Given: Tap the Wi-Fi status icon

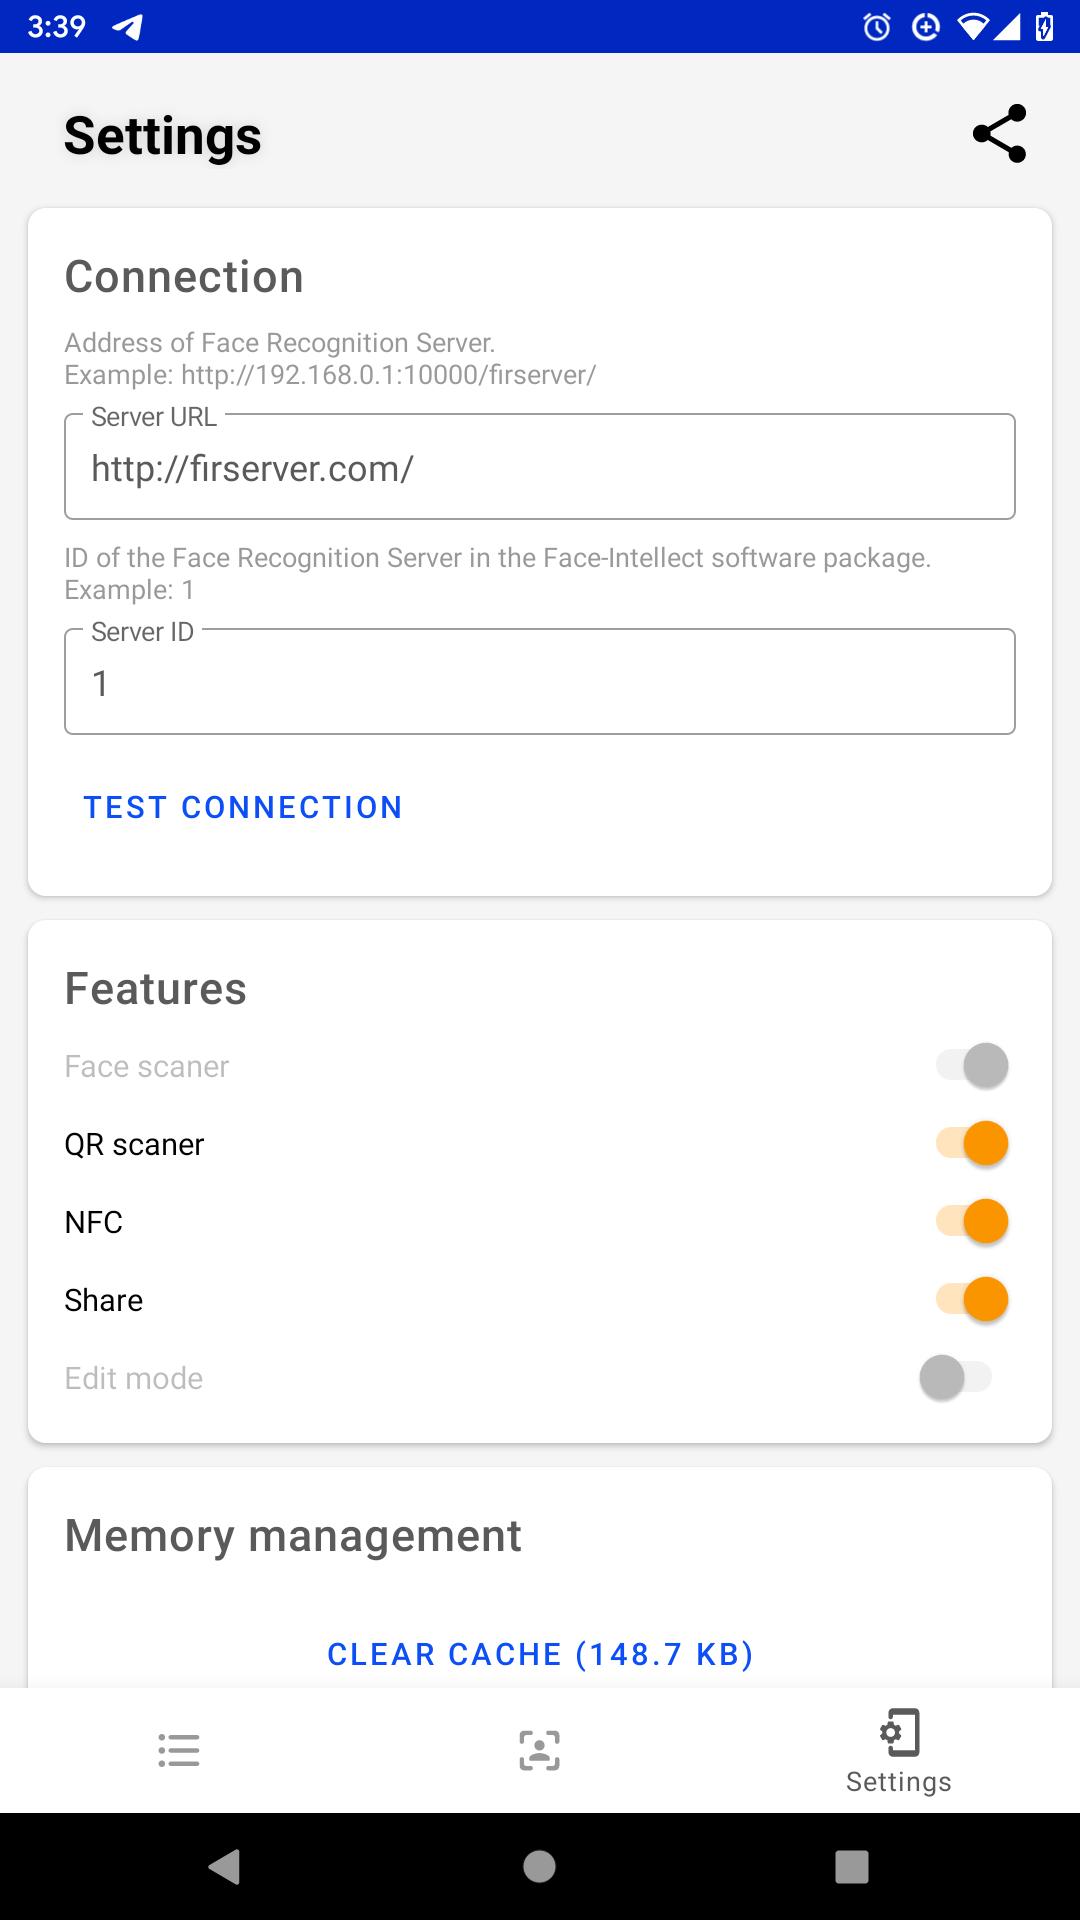Looking at the screenshot, I should point(973,27).
